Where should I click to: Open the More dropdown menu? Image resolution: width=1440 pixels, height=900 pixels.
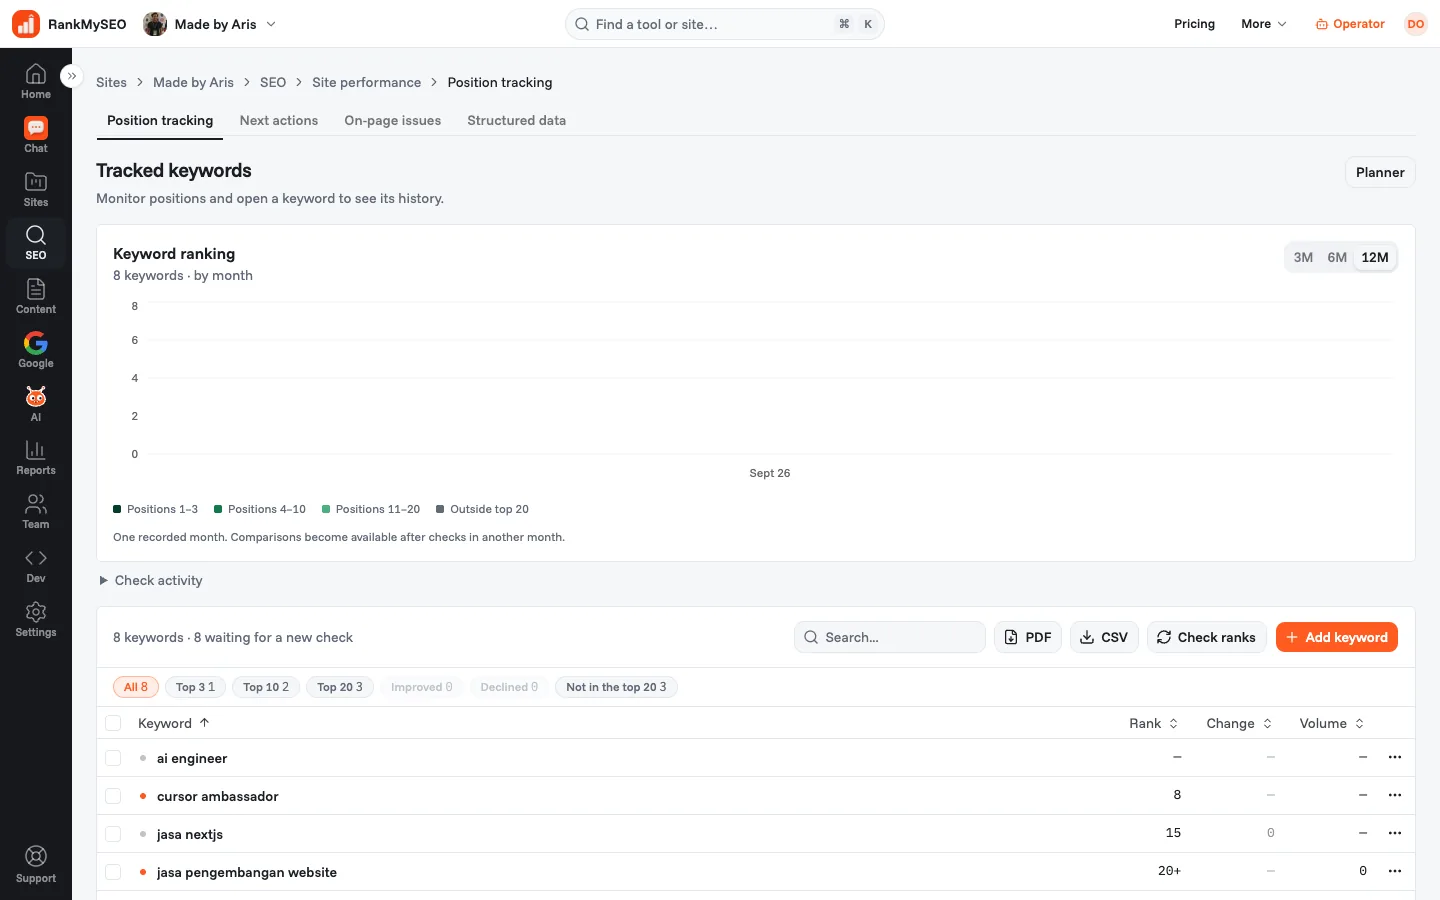click(1264, 24)
